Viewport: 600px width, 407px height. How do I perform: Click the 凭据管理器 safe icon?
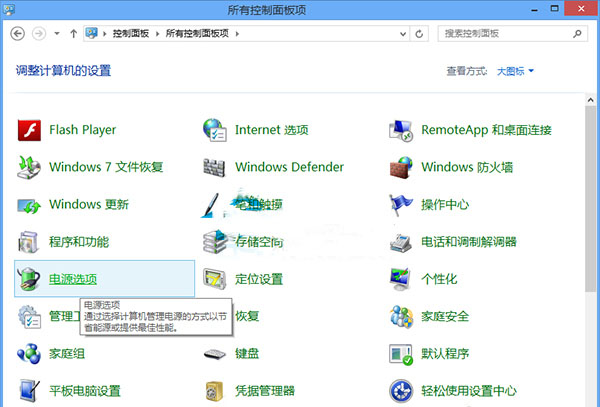[x=214, y=391]
